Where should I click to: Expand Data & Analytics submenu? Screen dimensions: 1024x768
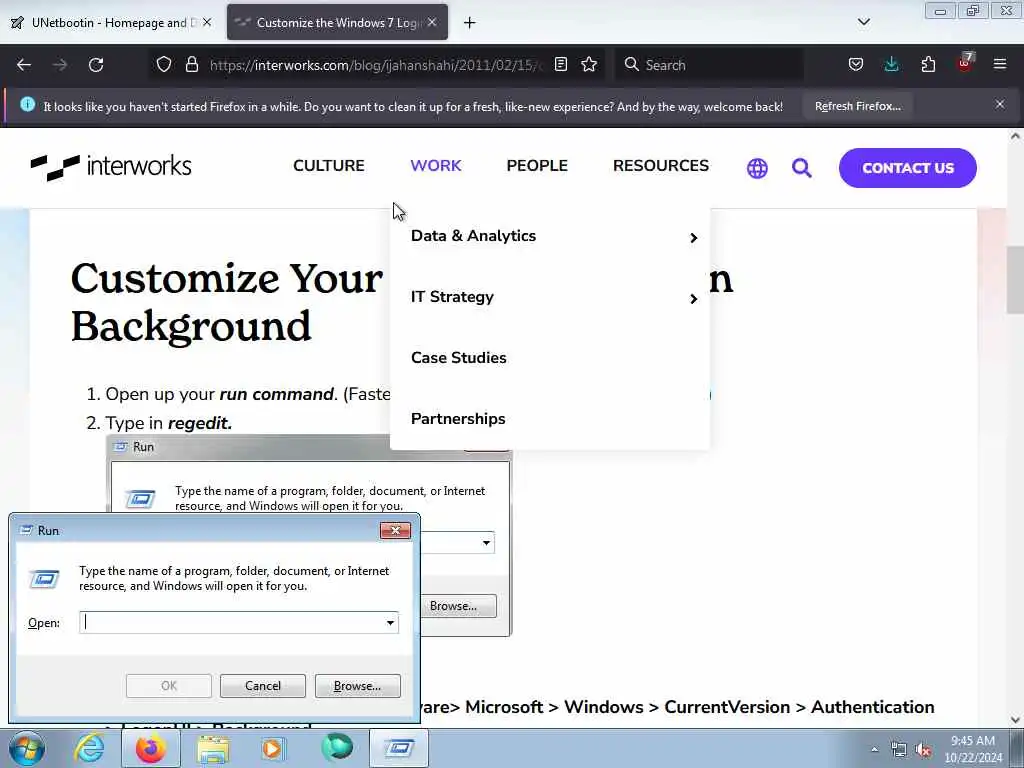[x=694, y=238]
